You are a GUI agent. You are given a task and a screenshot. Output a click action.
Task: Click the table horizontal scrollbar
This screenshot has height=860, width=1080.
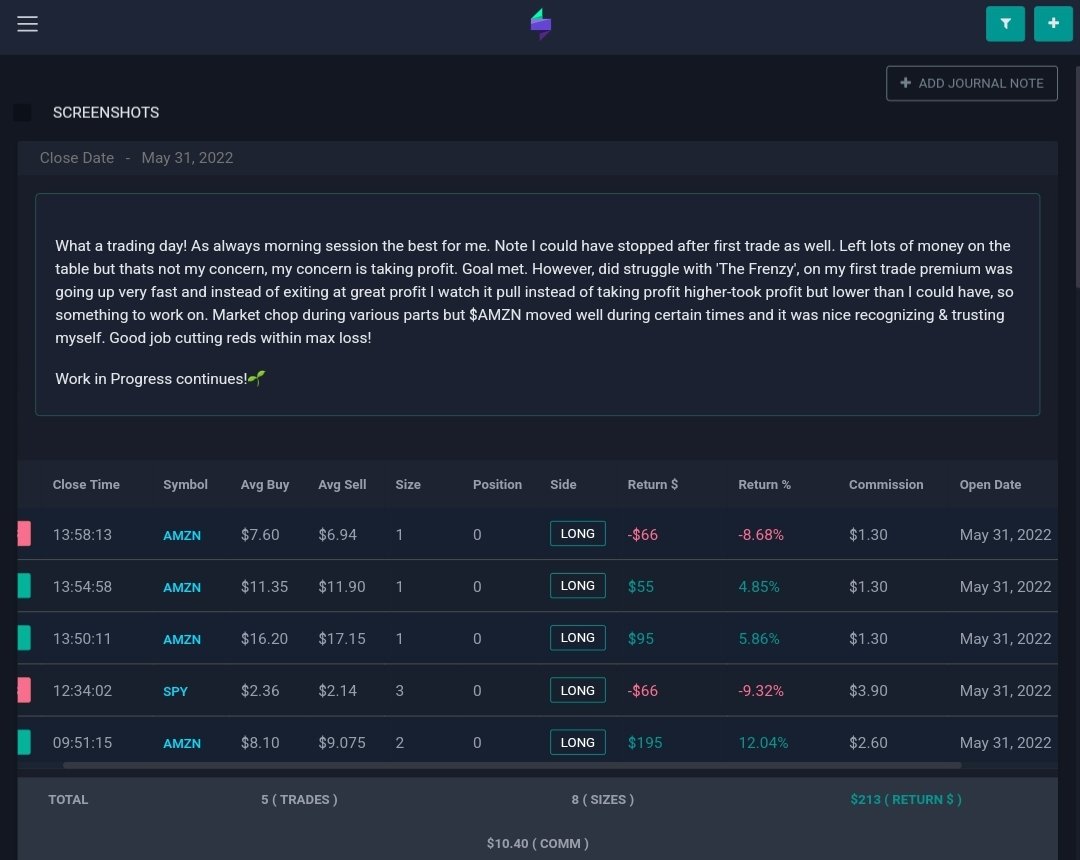click(512, 765)
